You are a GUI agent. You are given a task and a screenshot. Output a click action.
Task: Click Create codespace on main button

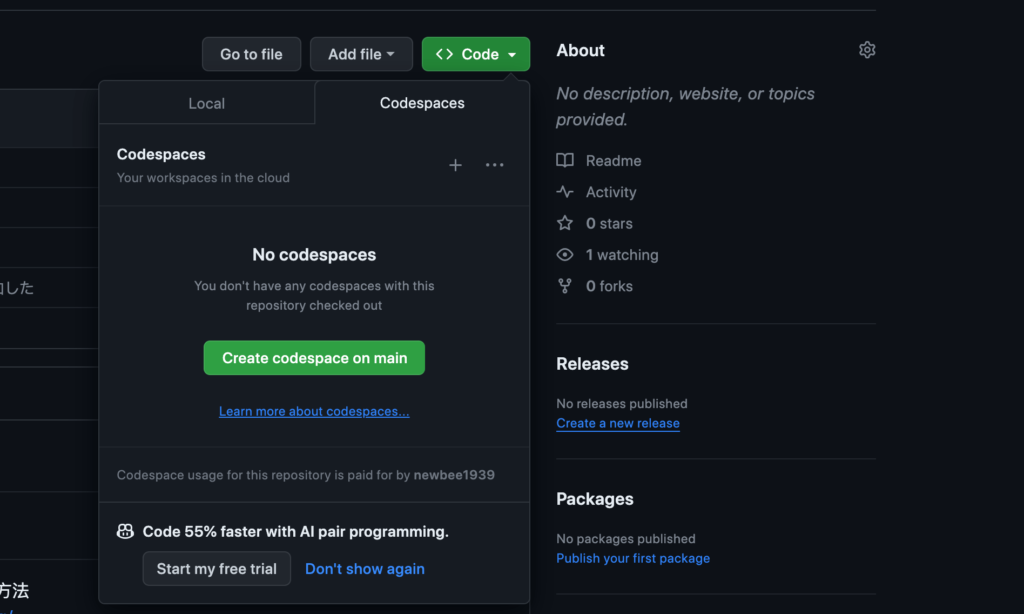tap(314, 358)
